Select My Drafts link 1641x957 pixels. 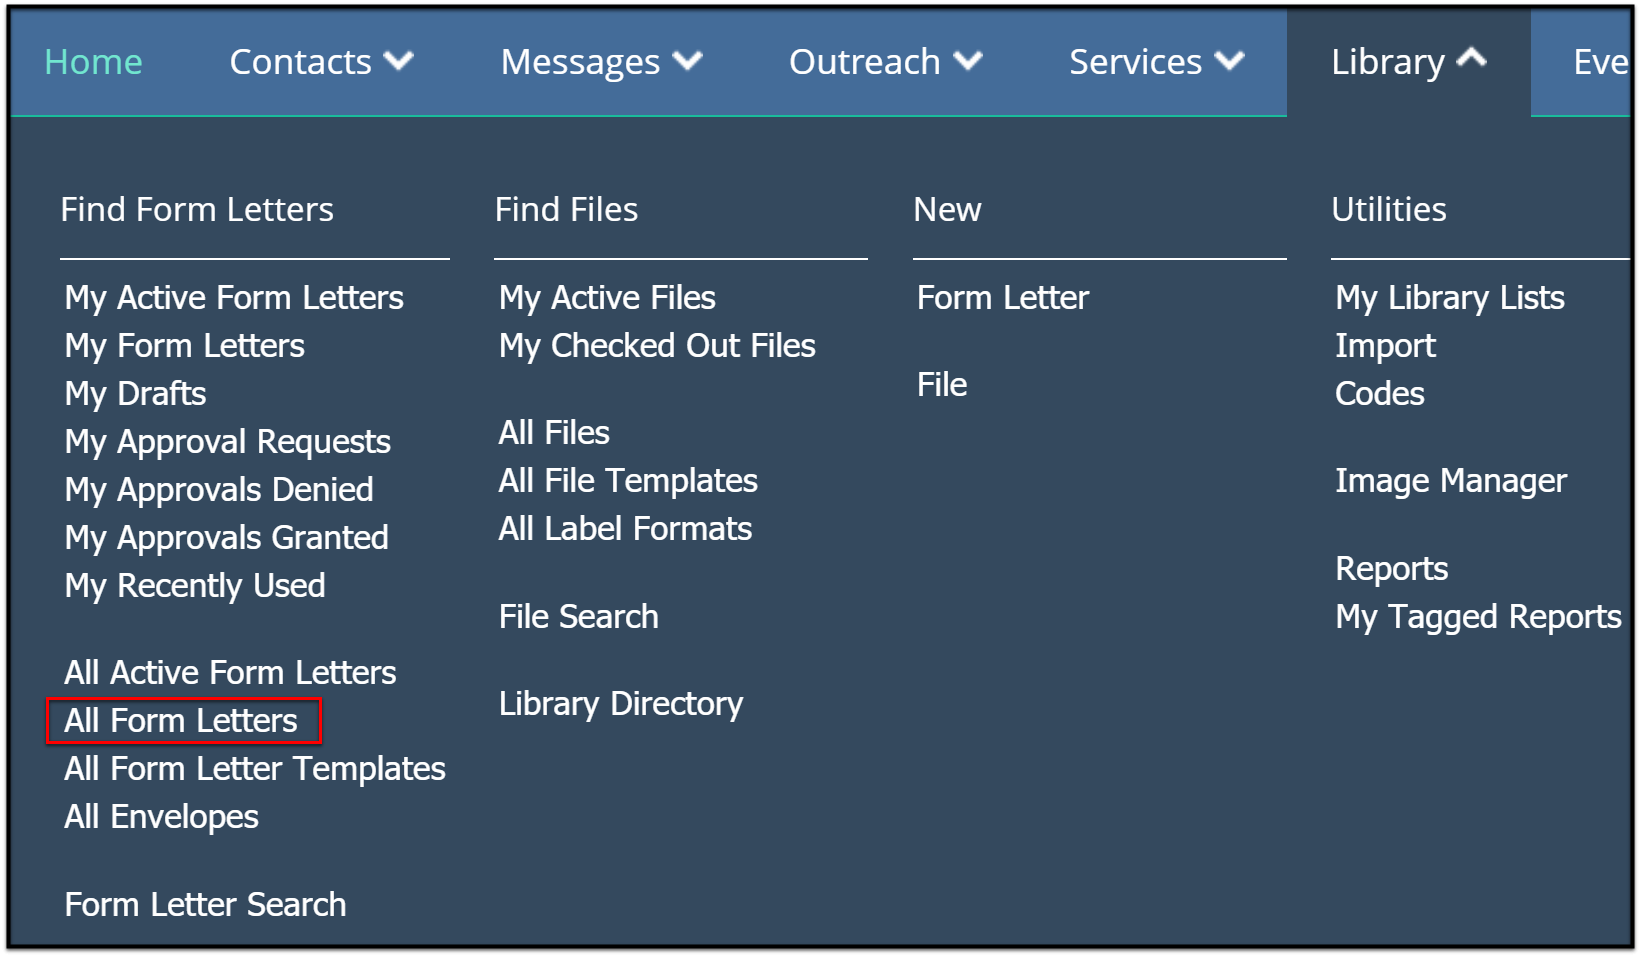tap(135, 394)
